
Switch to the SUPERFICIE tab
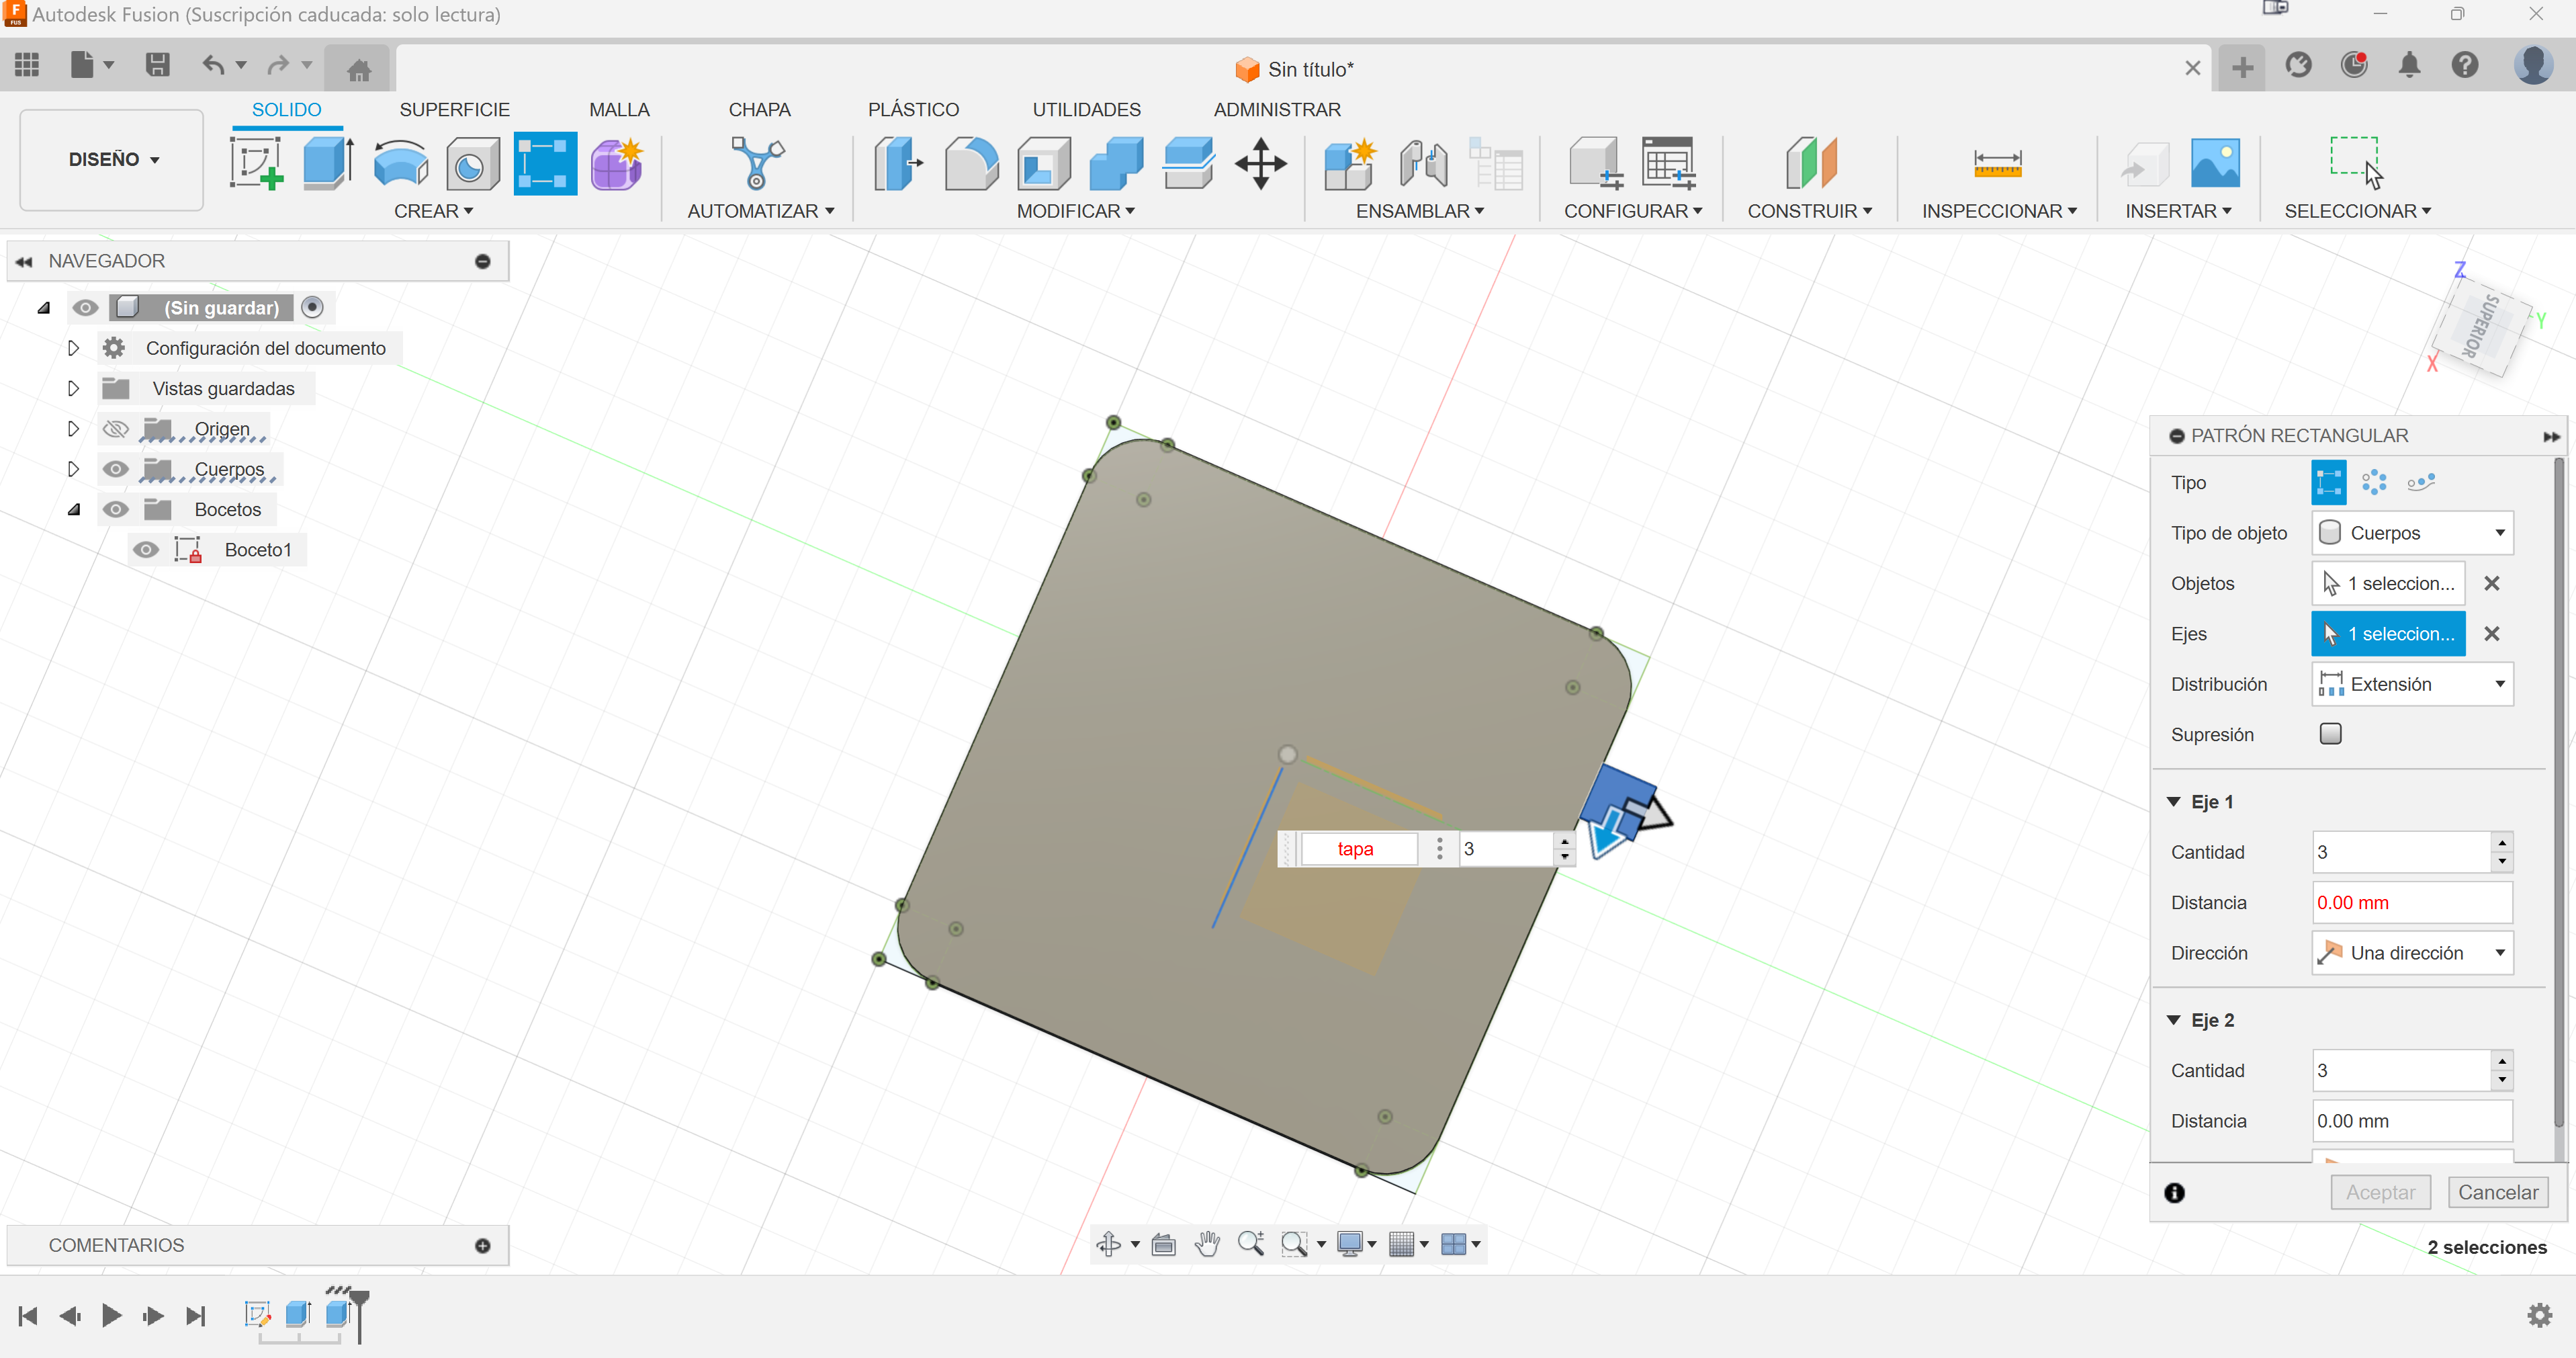click(x=454, y=110)
